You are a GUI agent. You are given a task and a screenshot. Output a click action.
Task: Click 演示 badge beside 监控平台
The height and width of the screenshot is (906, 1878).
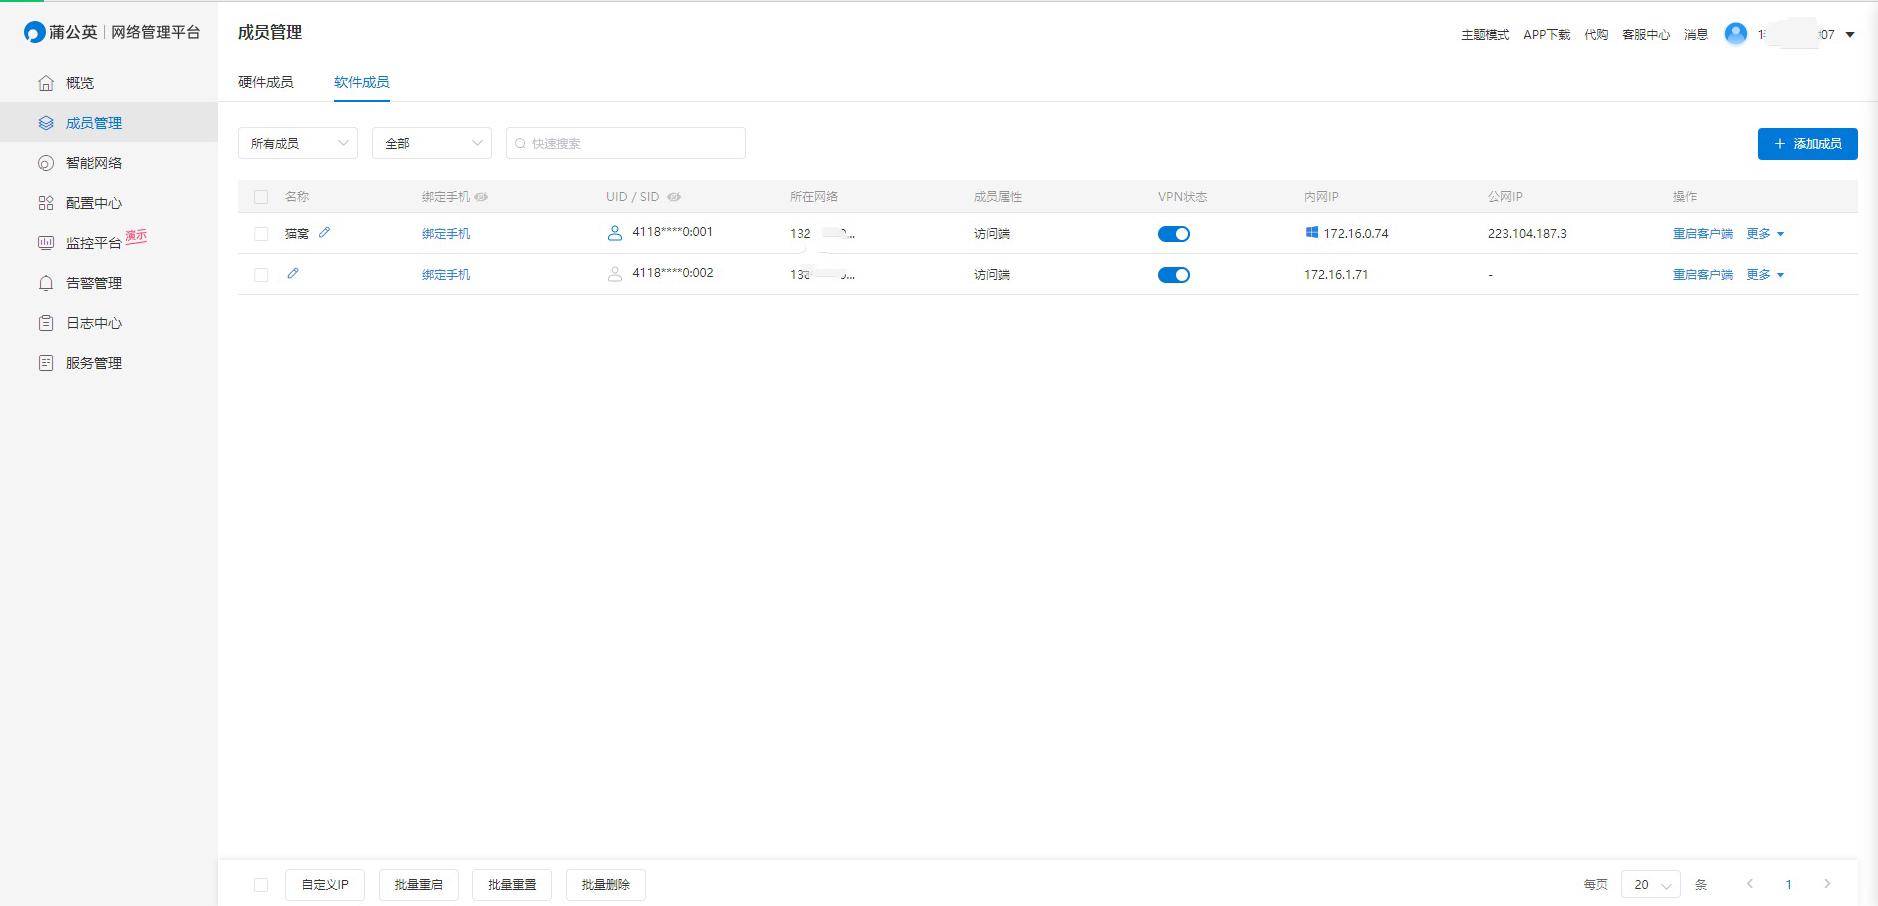tap(136, 237)
